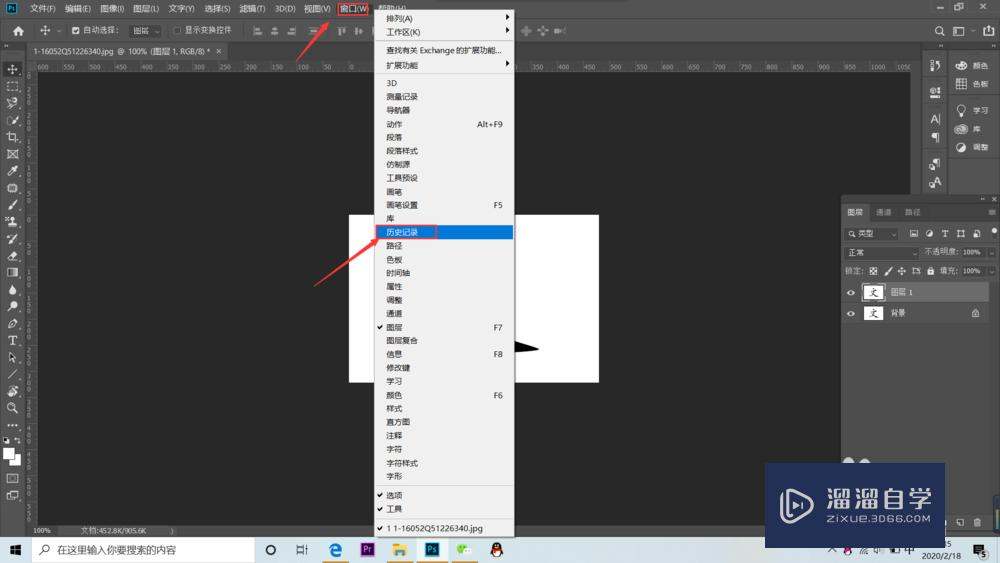Viewport: 1000px width, 563px height.
Task: Open the 学习 panel button
Action: coord(972,111)
